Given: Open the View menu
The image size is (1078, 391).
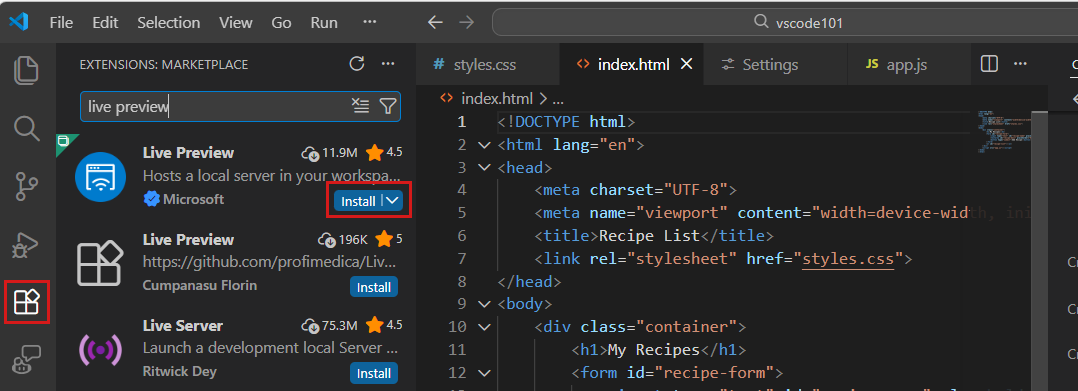Looking at the screenshot, I should (x=236, y=22).
